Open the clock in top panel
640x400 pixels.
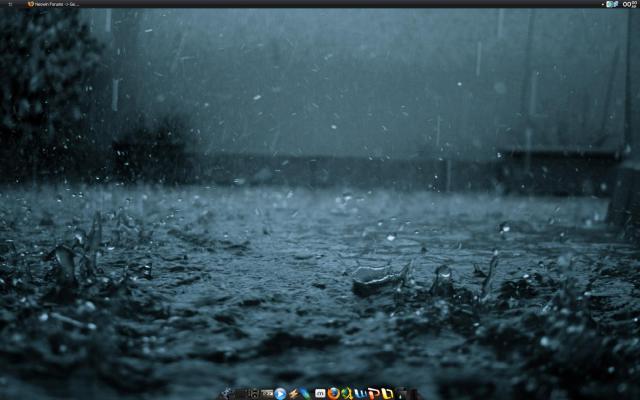click(630, 4)
